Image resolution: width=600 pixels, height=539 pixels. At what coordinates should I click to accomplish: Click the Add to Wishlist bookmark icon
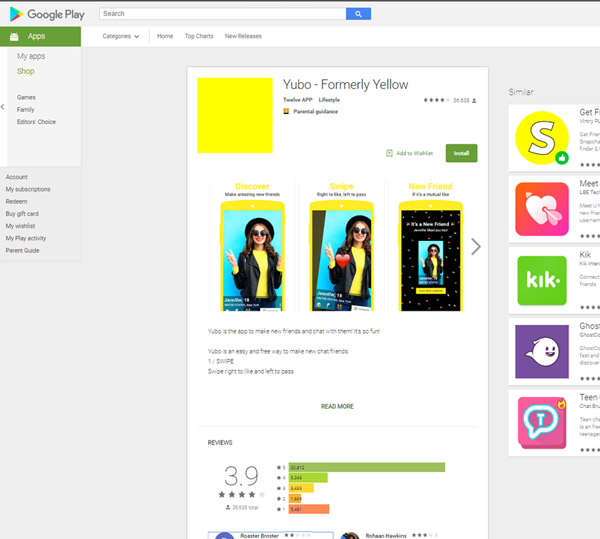point(389,153)
